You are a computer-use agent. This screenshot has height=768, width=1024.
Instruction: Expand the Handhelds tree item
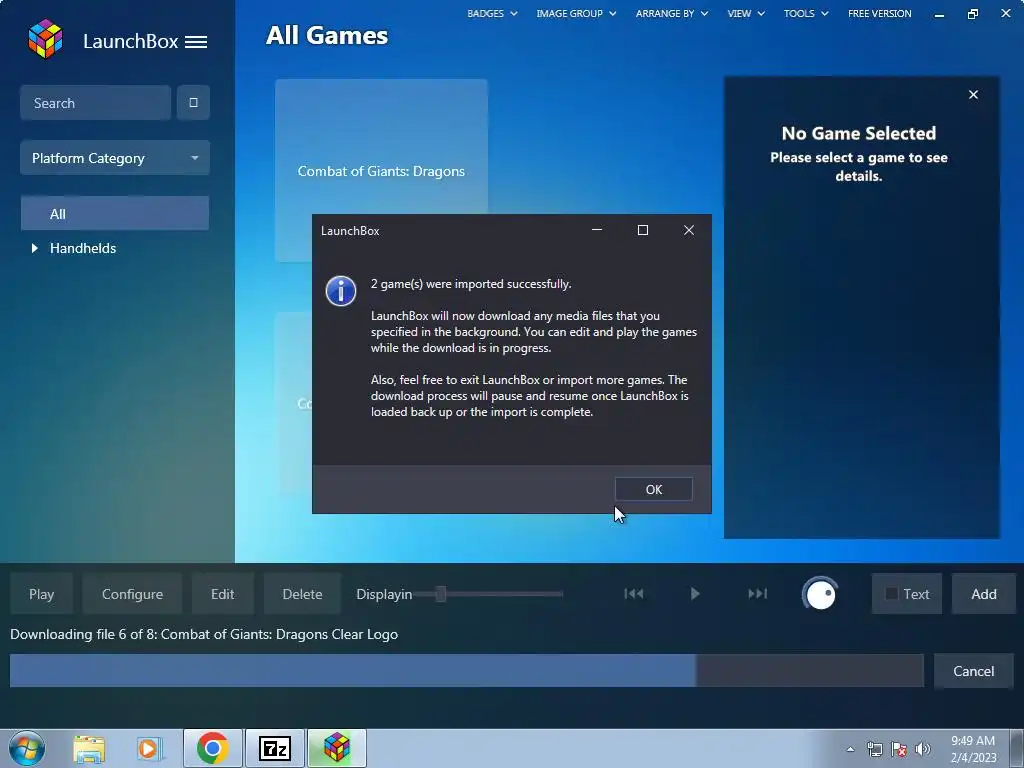(35, 248)
